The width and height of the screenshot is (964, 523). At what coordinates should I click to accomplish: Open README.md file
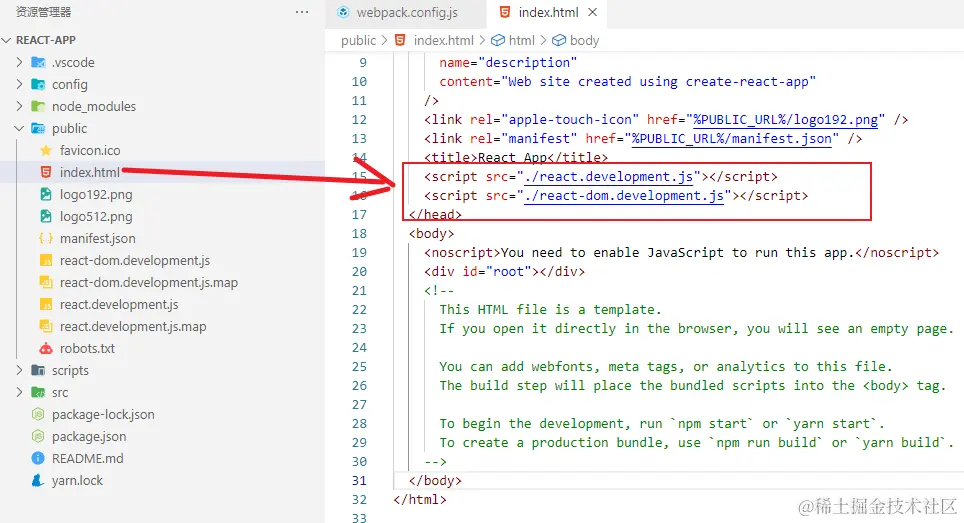(x=88, y=458)
